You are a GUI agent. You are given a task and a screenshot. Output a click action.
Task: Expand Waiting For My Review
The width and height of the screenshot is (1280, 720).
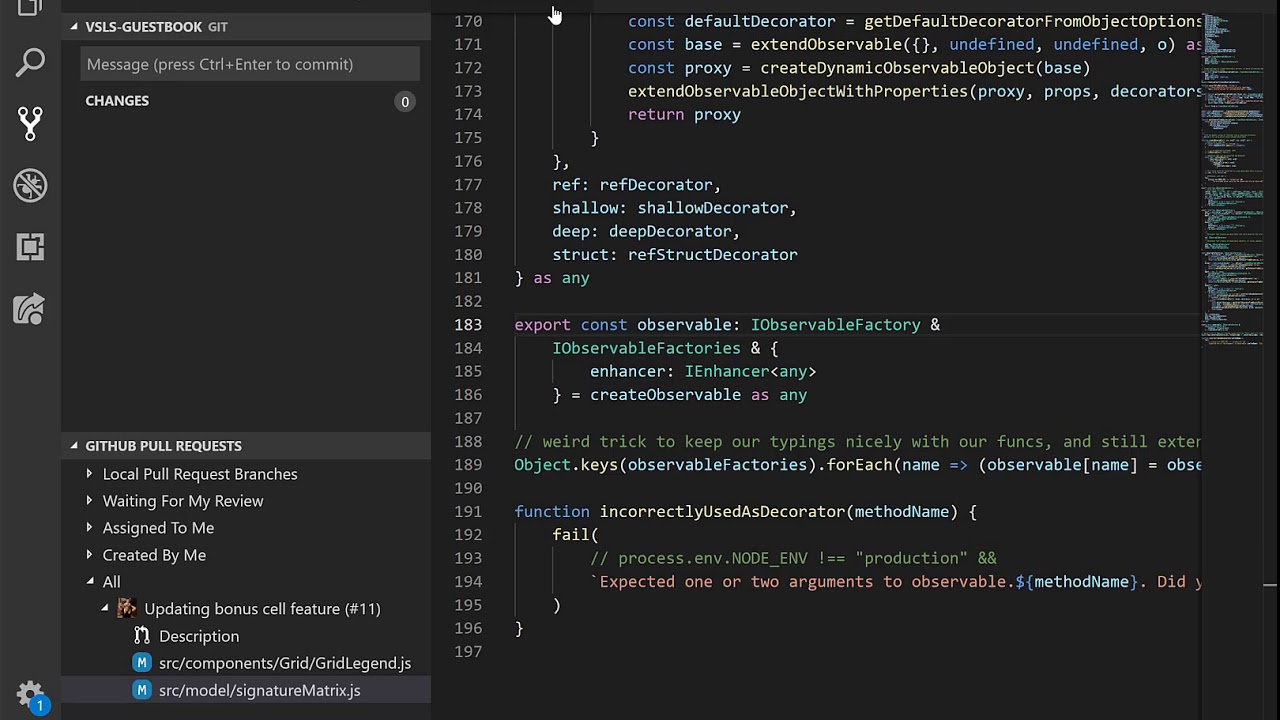click(90, 501)
